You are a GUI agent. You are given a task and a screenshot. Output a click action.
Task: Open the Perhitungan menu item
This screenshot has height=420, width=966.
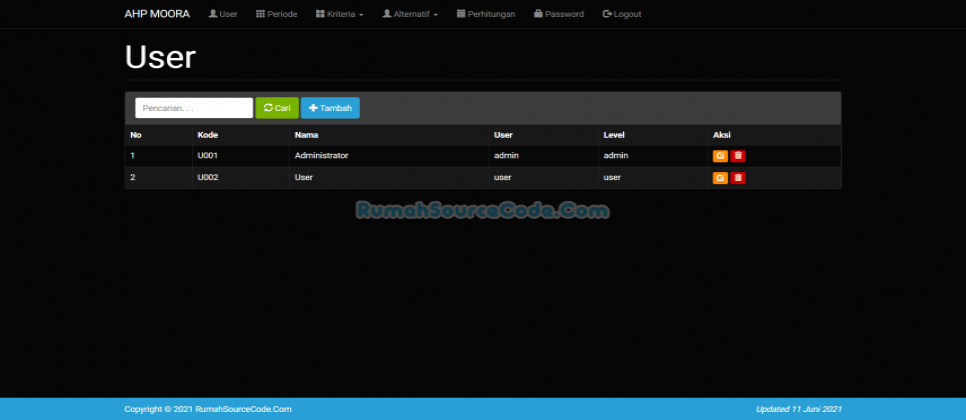pyautogui.click(x=486, y=14)
